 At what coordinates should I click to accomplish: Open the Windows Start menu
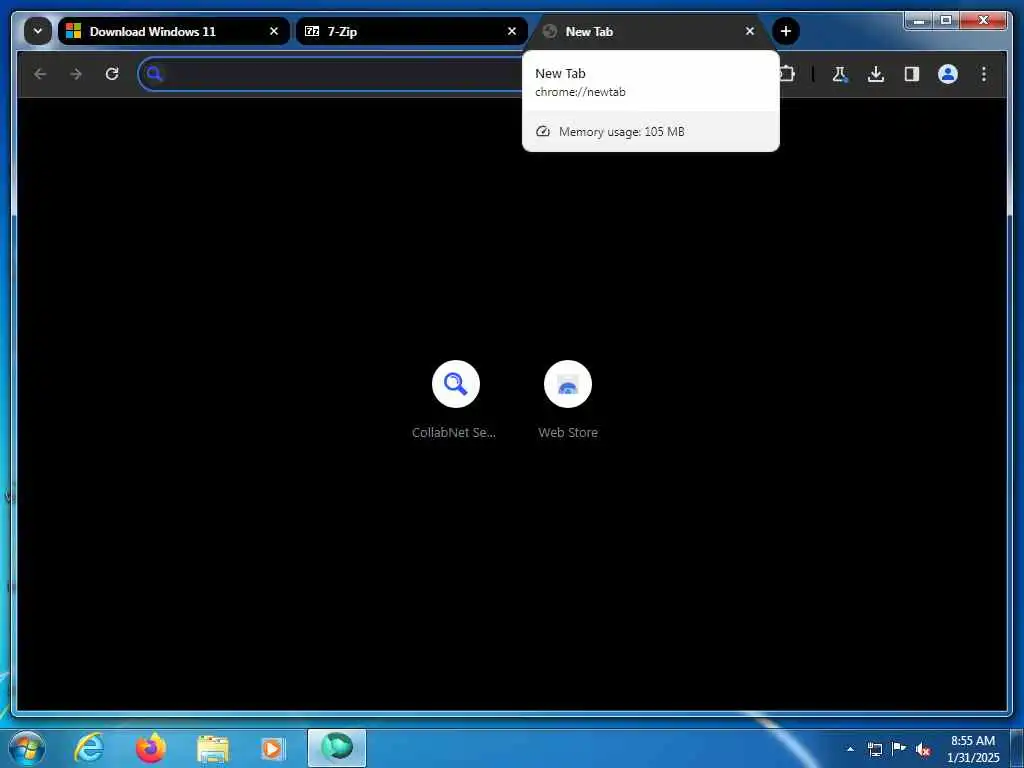[27, 748]
